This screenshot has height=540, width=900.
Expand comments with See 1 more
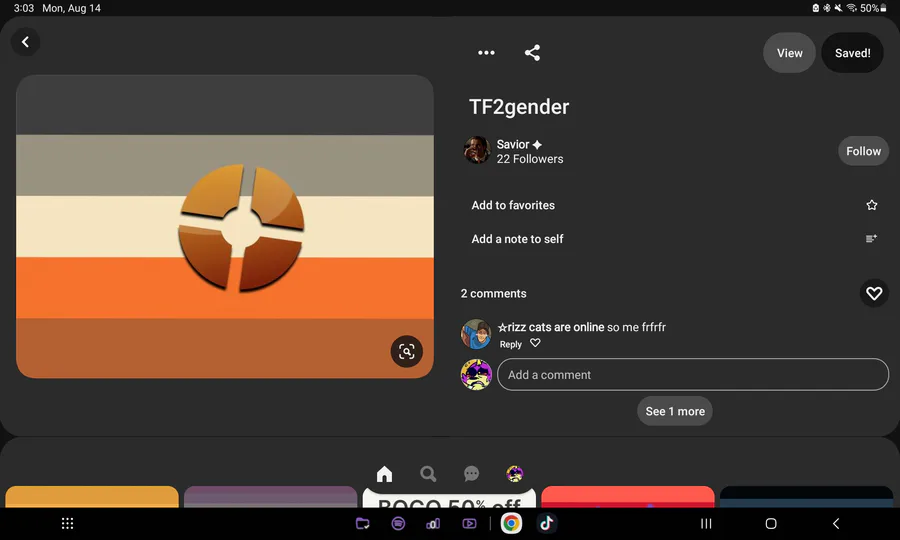click(x=674, y=411)
